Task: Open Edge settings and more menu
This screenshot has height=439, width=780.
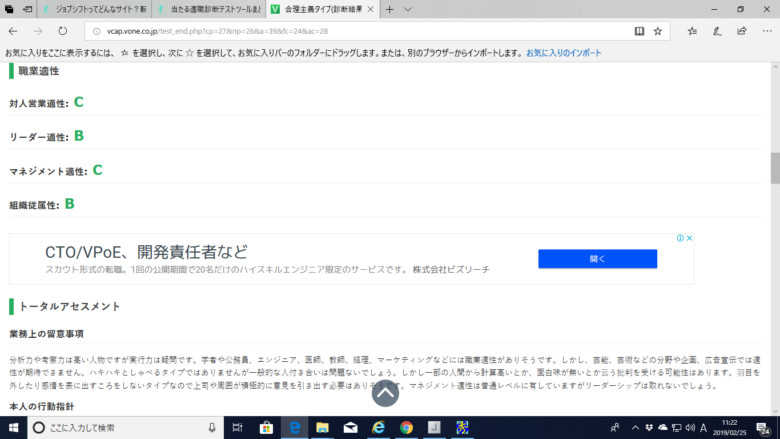Action: click(x=767, y=31)
